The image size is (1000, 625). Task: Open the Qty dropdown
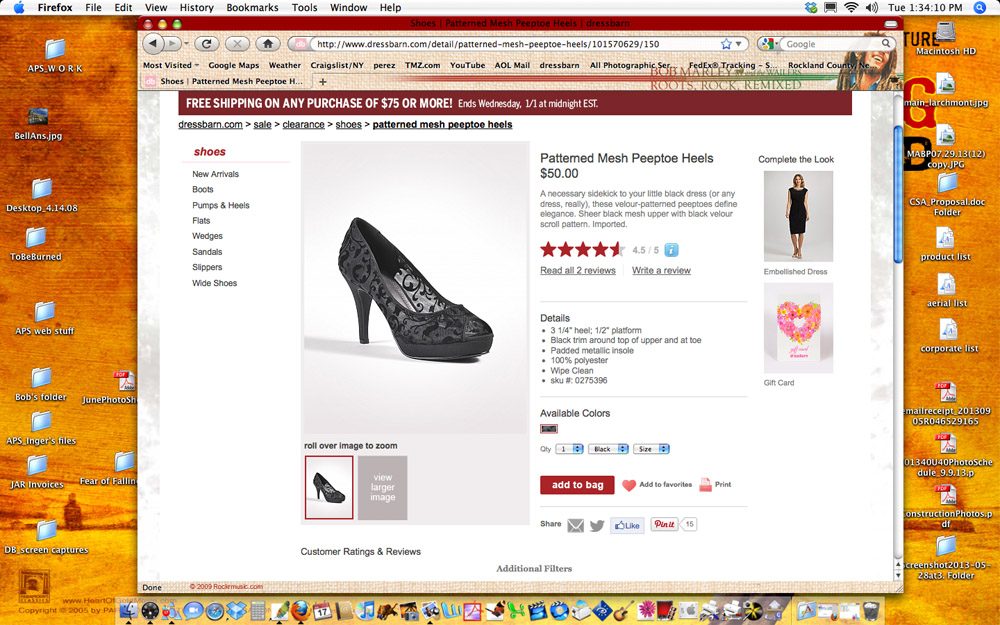click(570, 449)
